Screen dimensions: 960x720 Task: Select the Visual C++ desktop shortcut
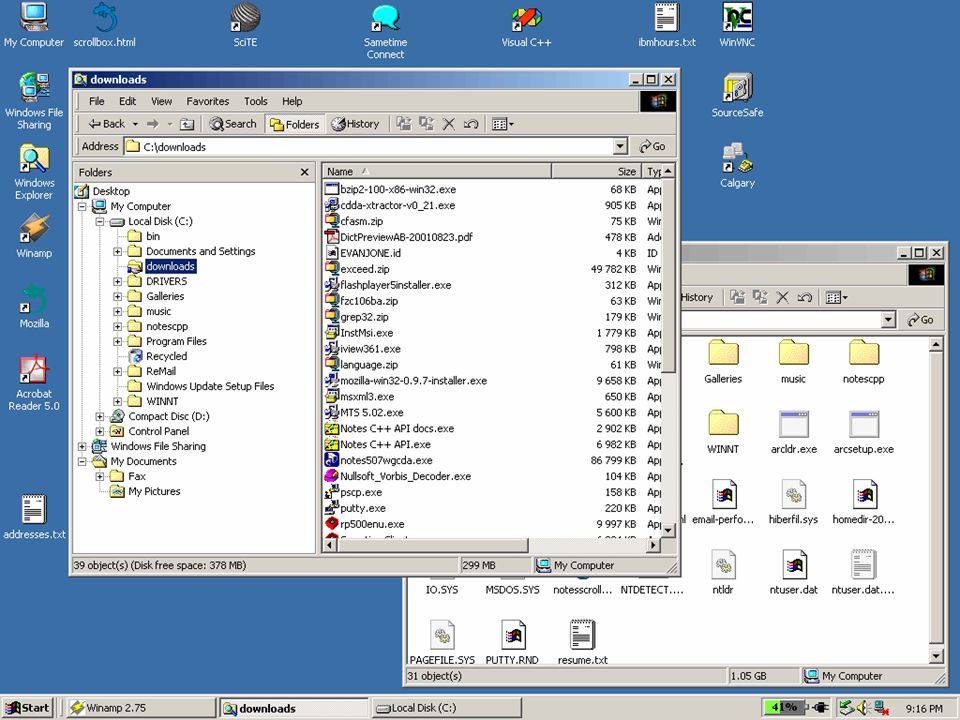point(527,25)
